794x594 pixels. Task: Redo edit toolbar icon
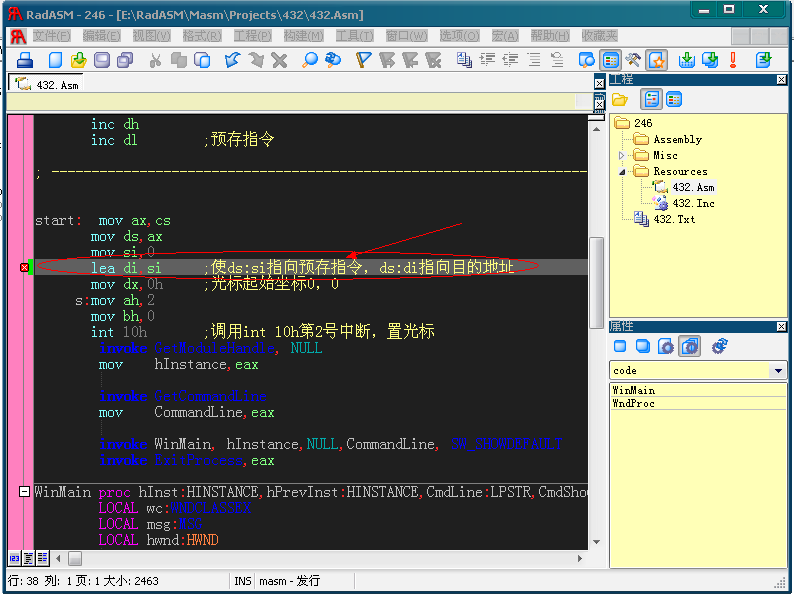256,60
